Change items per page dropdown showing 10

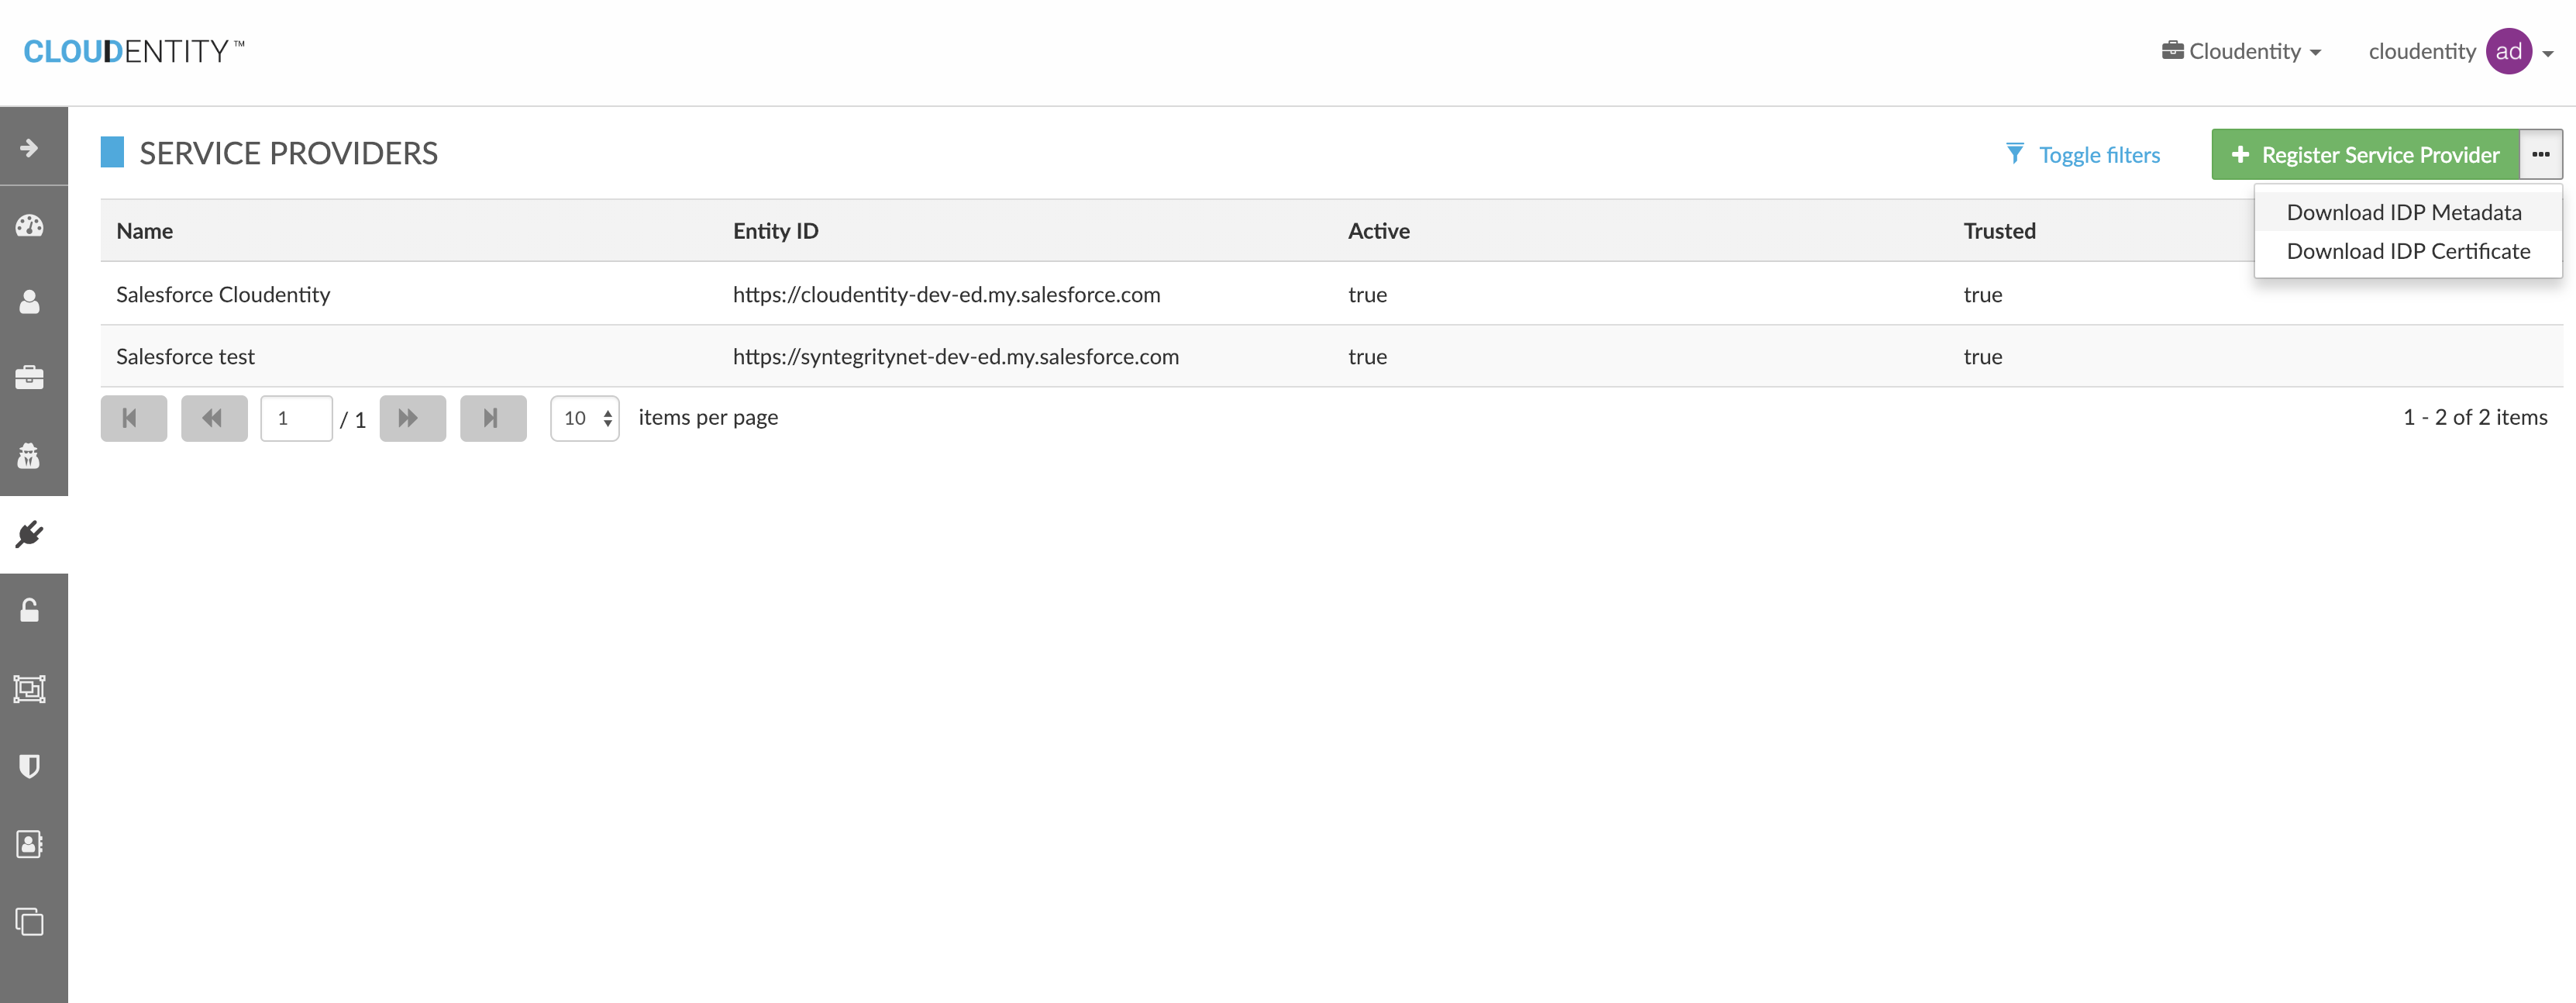click(x=585, y=418)
